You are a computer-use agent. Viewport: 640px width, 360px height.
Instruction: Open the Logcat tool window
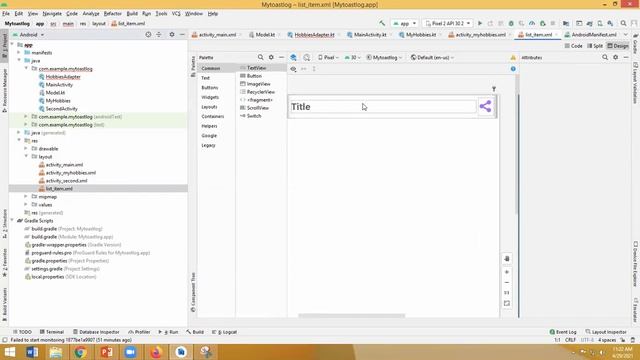click(224, 332)
